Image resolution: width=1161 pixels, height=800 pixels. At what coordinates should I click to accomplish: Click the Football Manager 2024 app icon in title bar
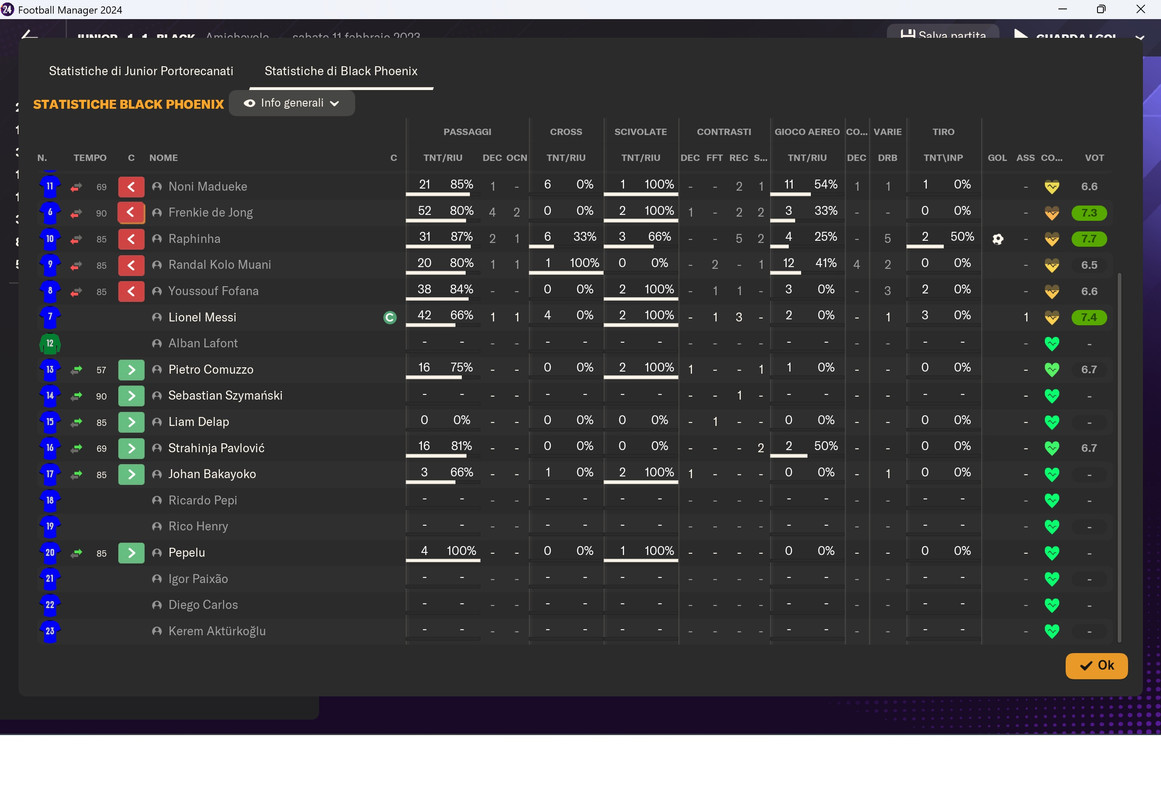(x=7, y=10)
